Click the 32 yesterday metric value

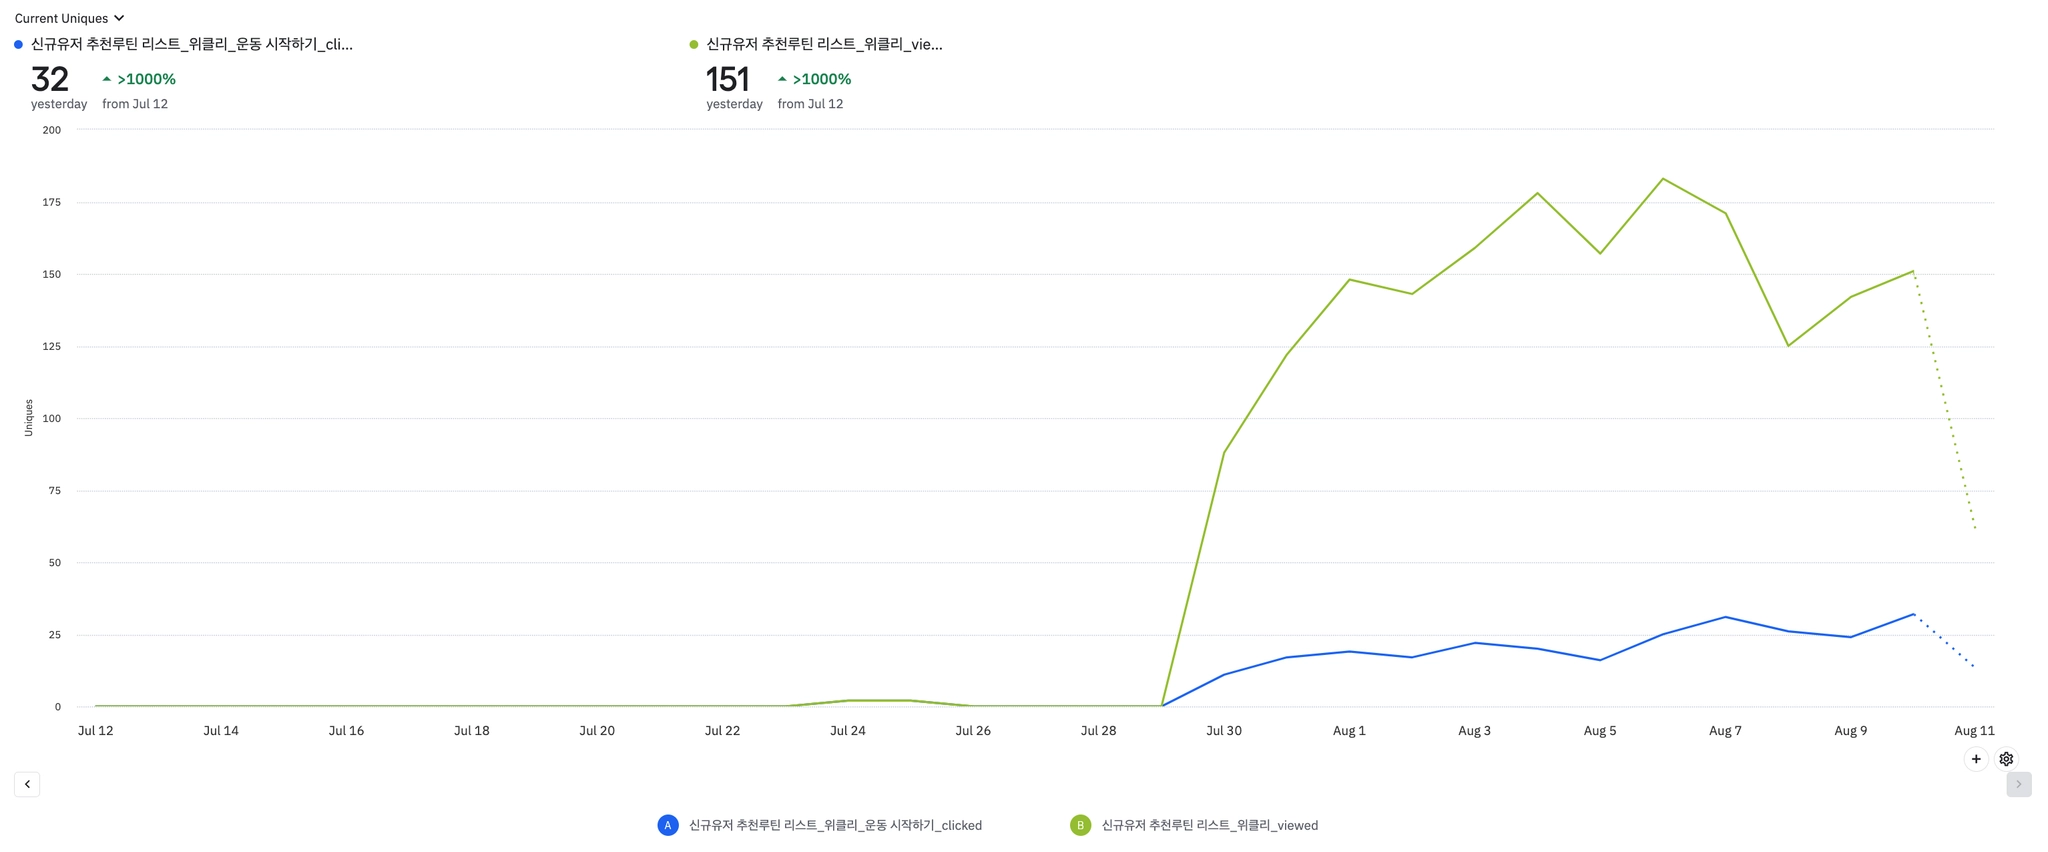pos(50,79)
